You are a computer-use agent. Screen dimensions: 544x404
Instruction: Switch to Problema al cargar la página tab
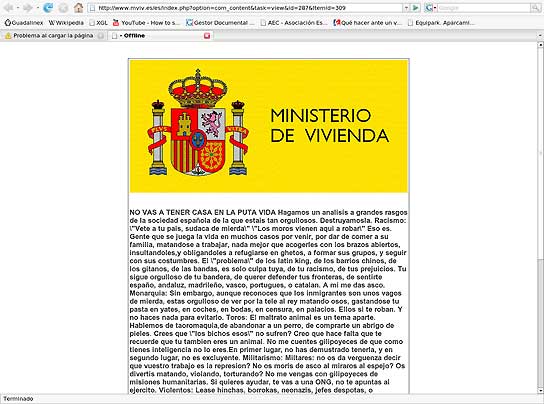[53, 36]
